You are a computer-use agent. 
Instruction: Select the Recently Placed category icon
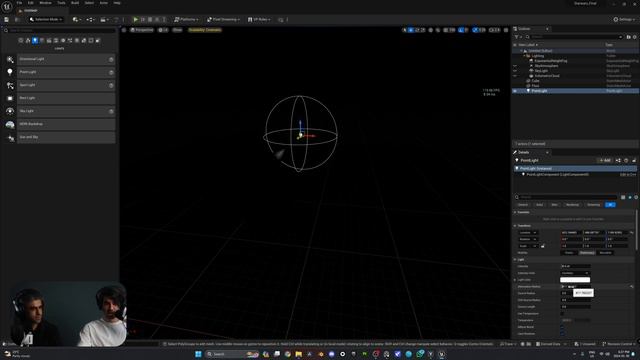21,40
